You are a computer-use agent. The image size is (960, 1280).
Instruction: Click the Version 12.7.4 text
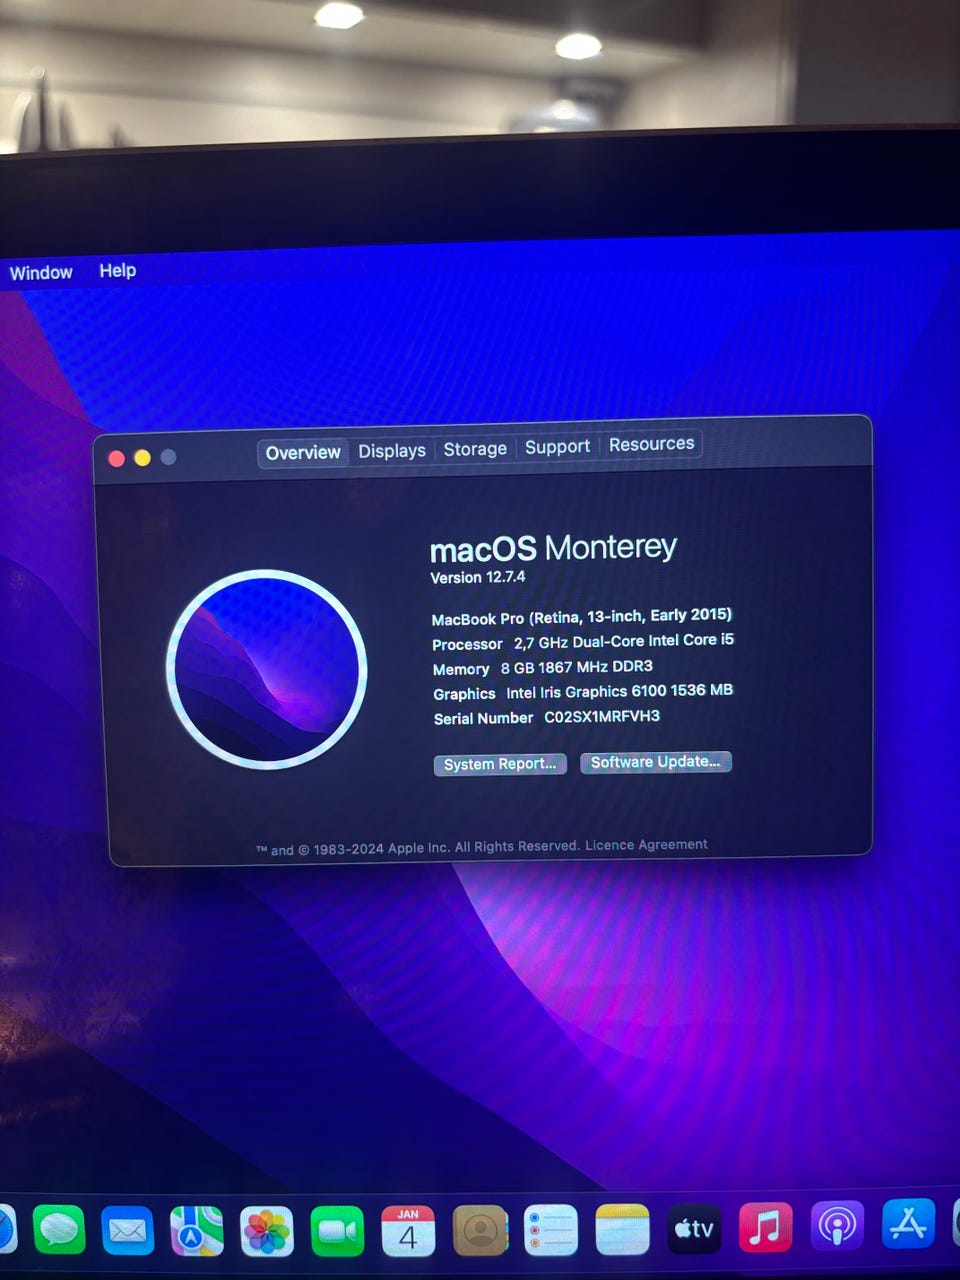click(477, 577)
